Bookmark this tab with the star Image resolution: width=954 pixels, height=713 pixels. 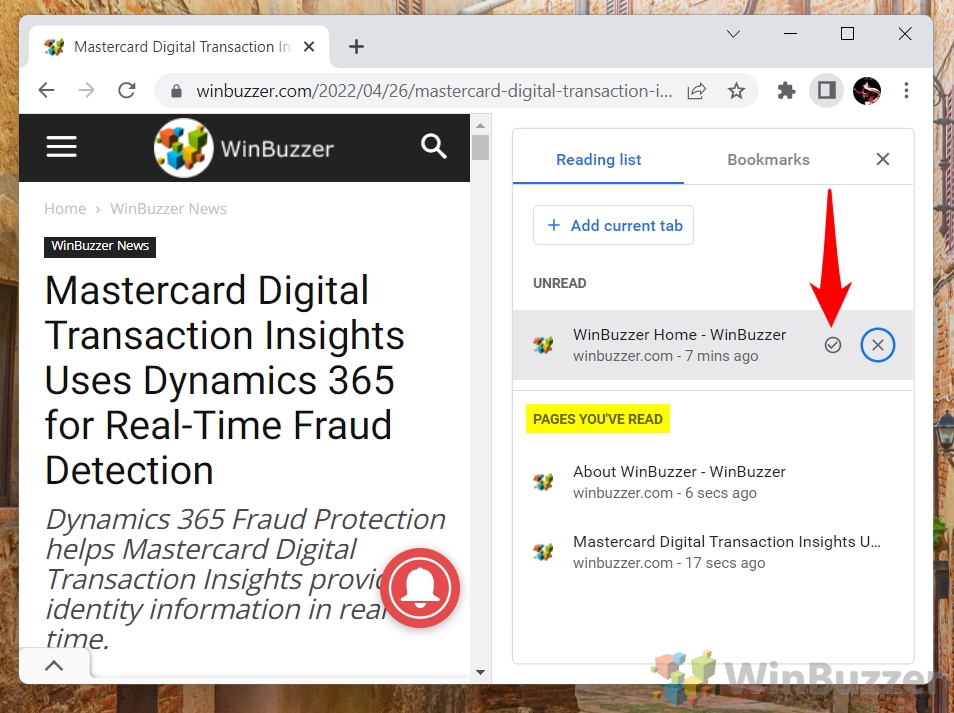pyautogui.click(x=736, y=91)
